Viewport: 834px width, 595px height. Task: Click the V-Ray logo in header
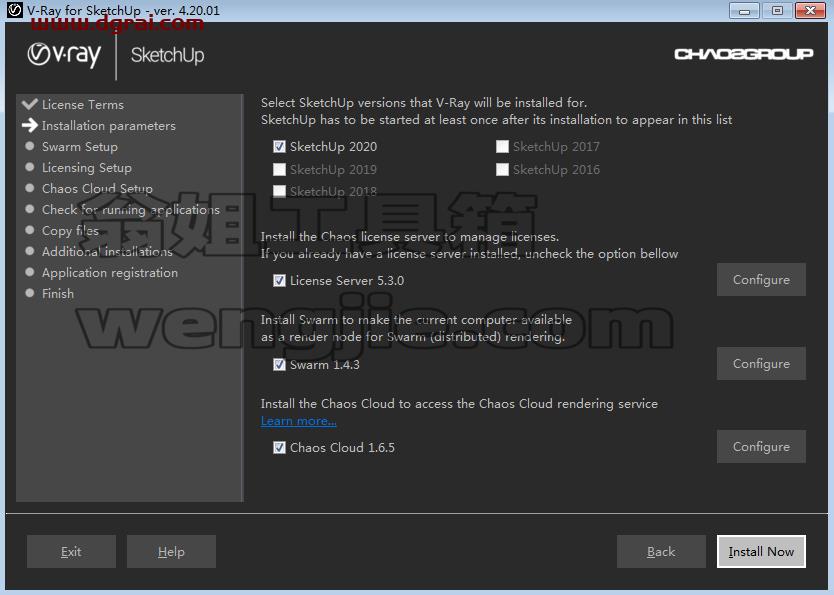pos(64,55)
